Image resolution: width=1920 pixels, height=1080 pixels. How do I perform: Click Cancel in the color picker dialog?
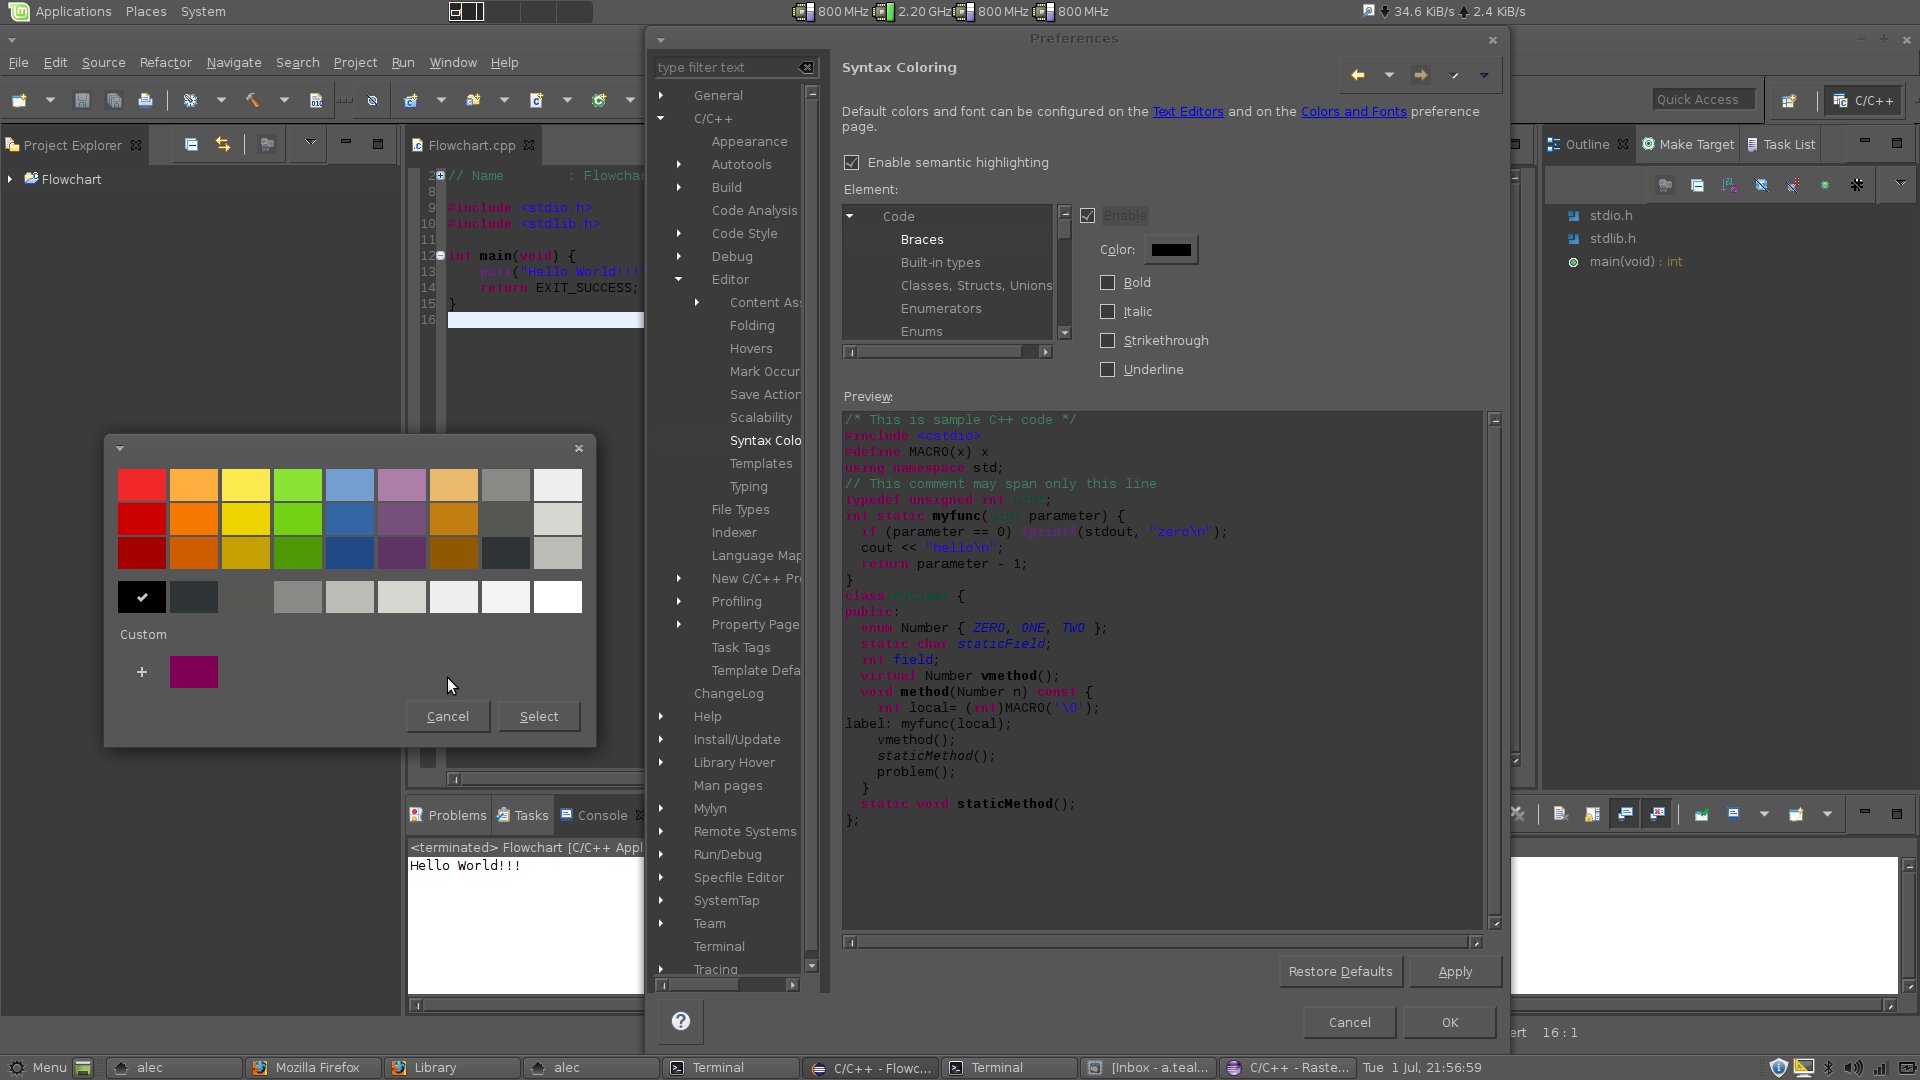pos(447,716)
